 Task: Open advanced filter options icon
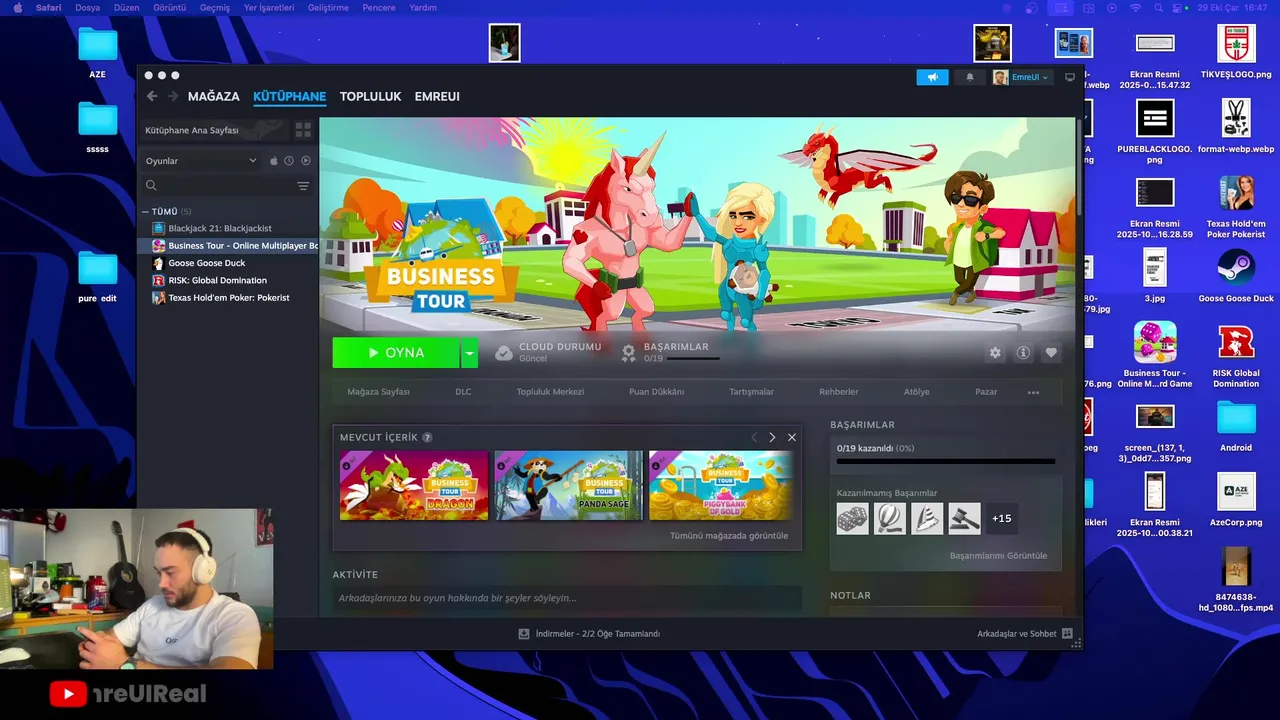[x=303, y=186]
